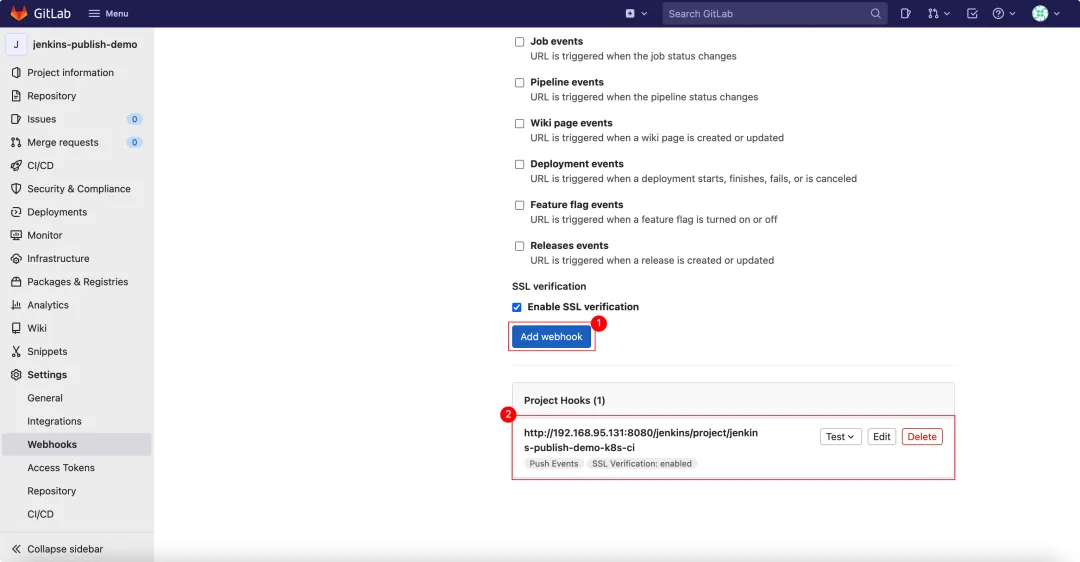Open the To-Do list icon
The width and height of the screenshot is (1080, 562).
click(x=972, y=13)
